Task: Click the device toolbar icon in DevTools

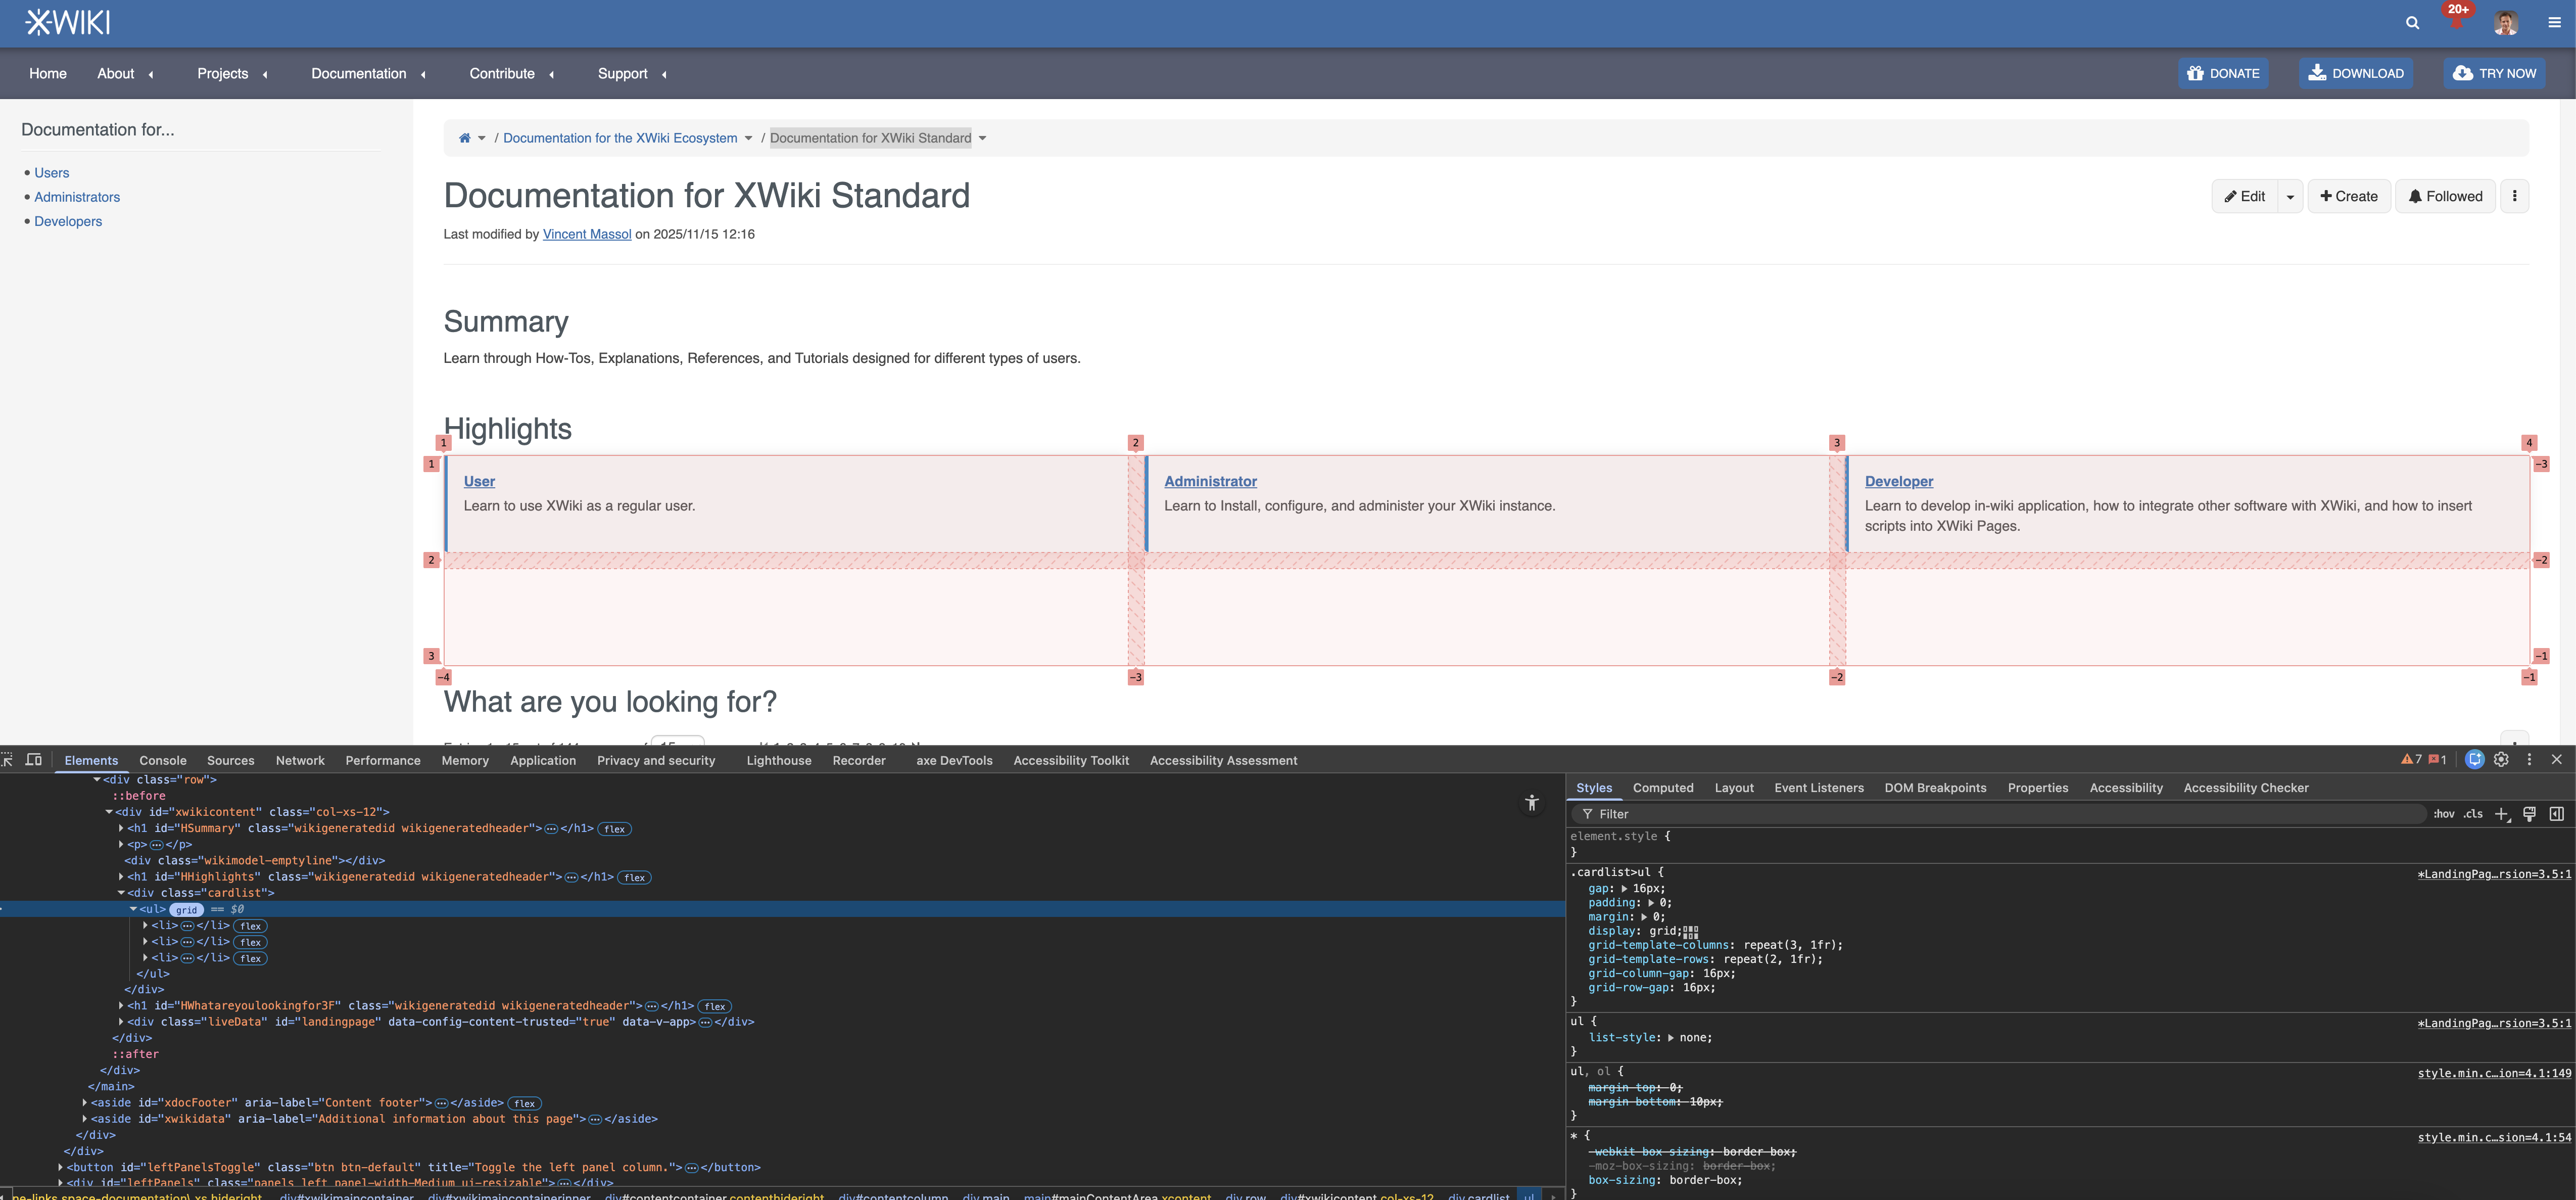Action: coord(34,760)
